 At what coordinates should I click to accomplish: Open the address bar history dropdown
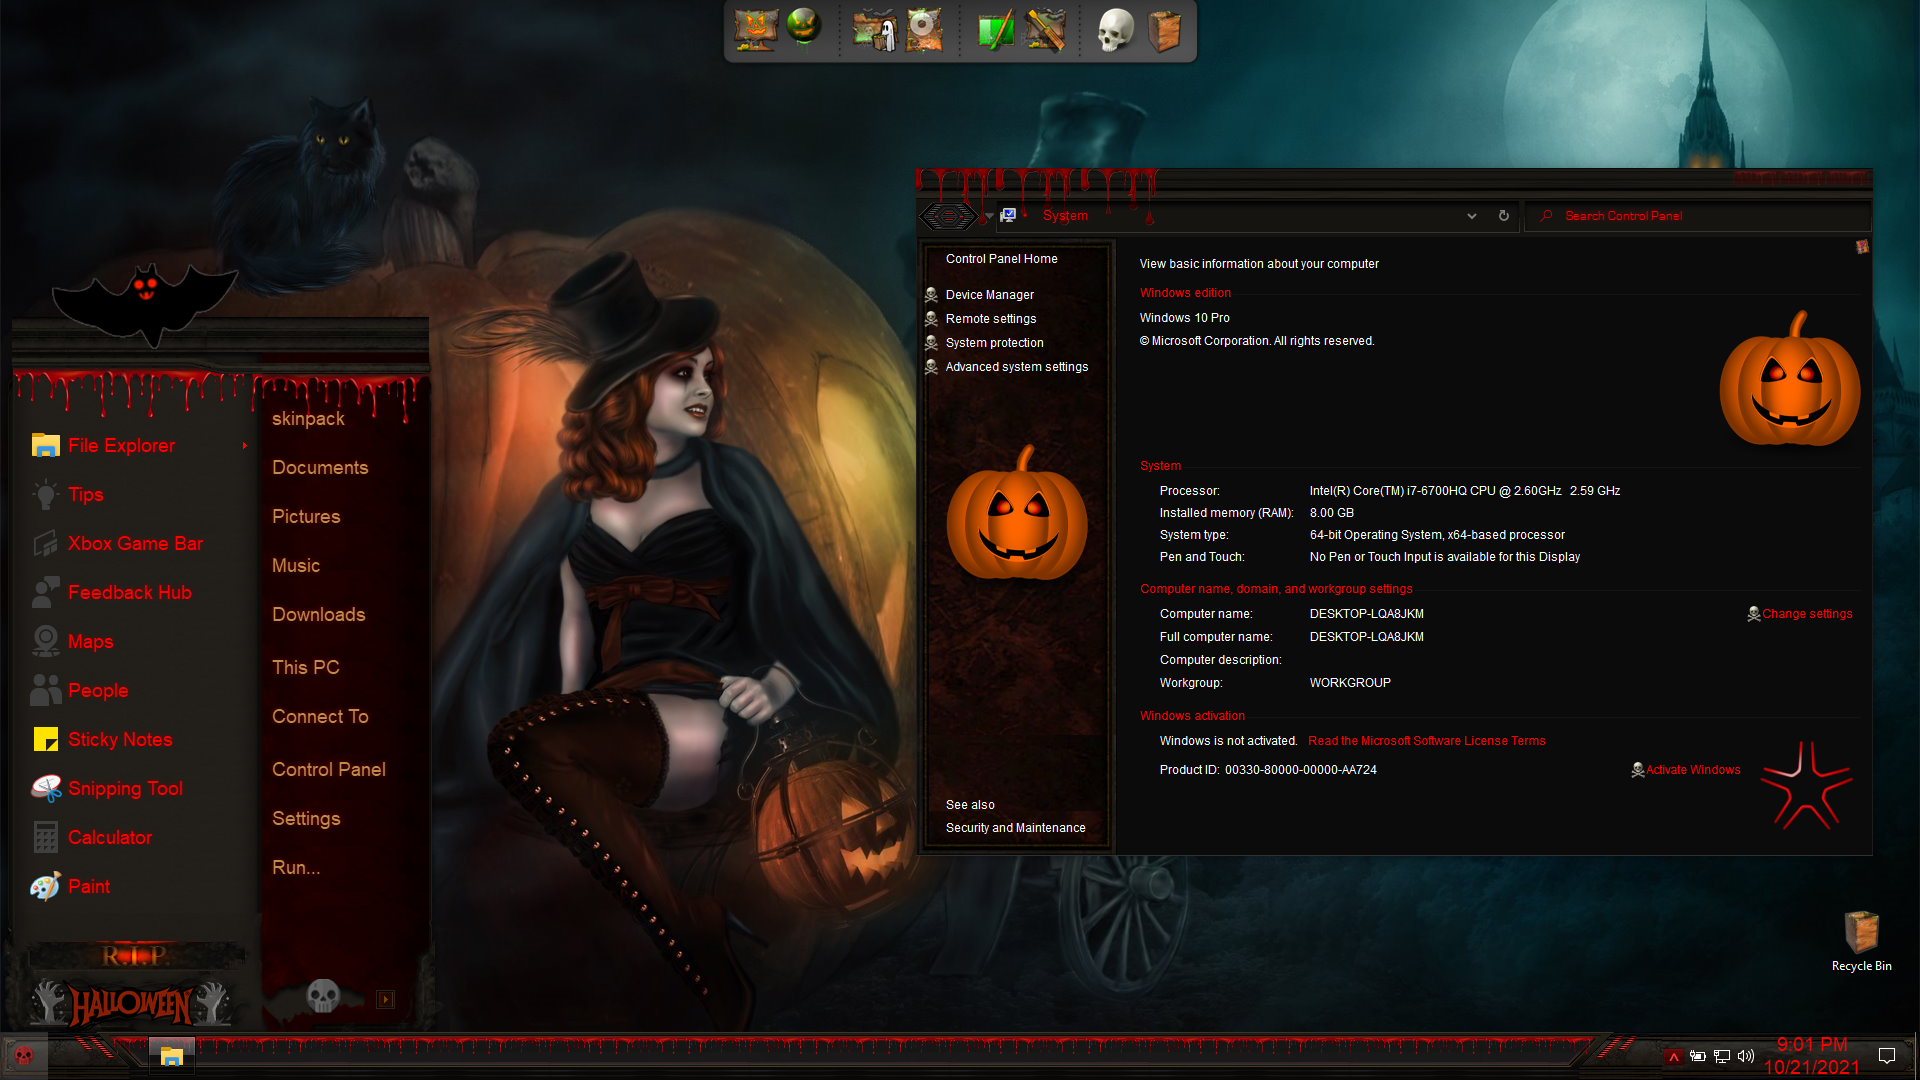[1471, 216]
